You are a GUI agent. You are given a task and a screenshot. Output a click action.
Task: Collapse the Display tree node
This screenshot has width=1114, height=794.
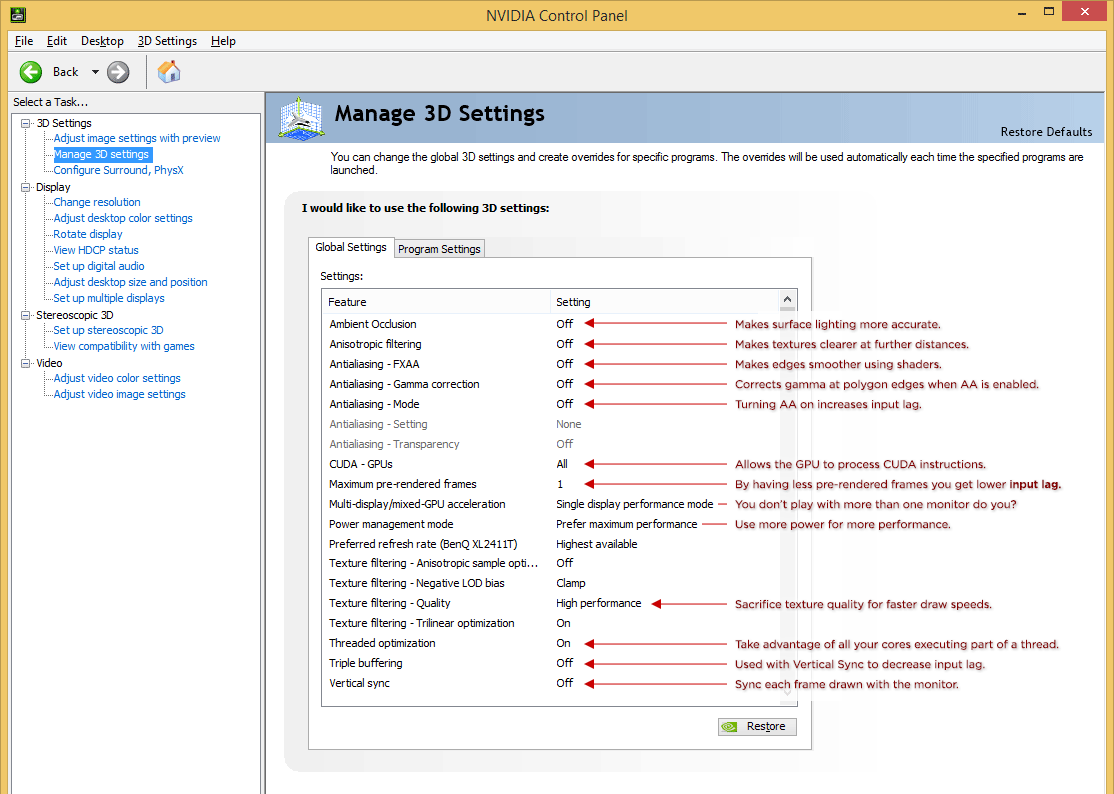point(26,187)
